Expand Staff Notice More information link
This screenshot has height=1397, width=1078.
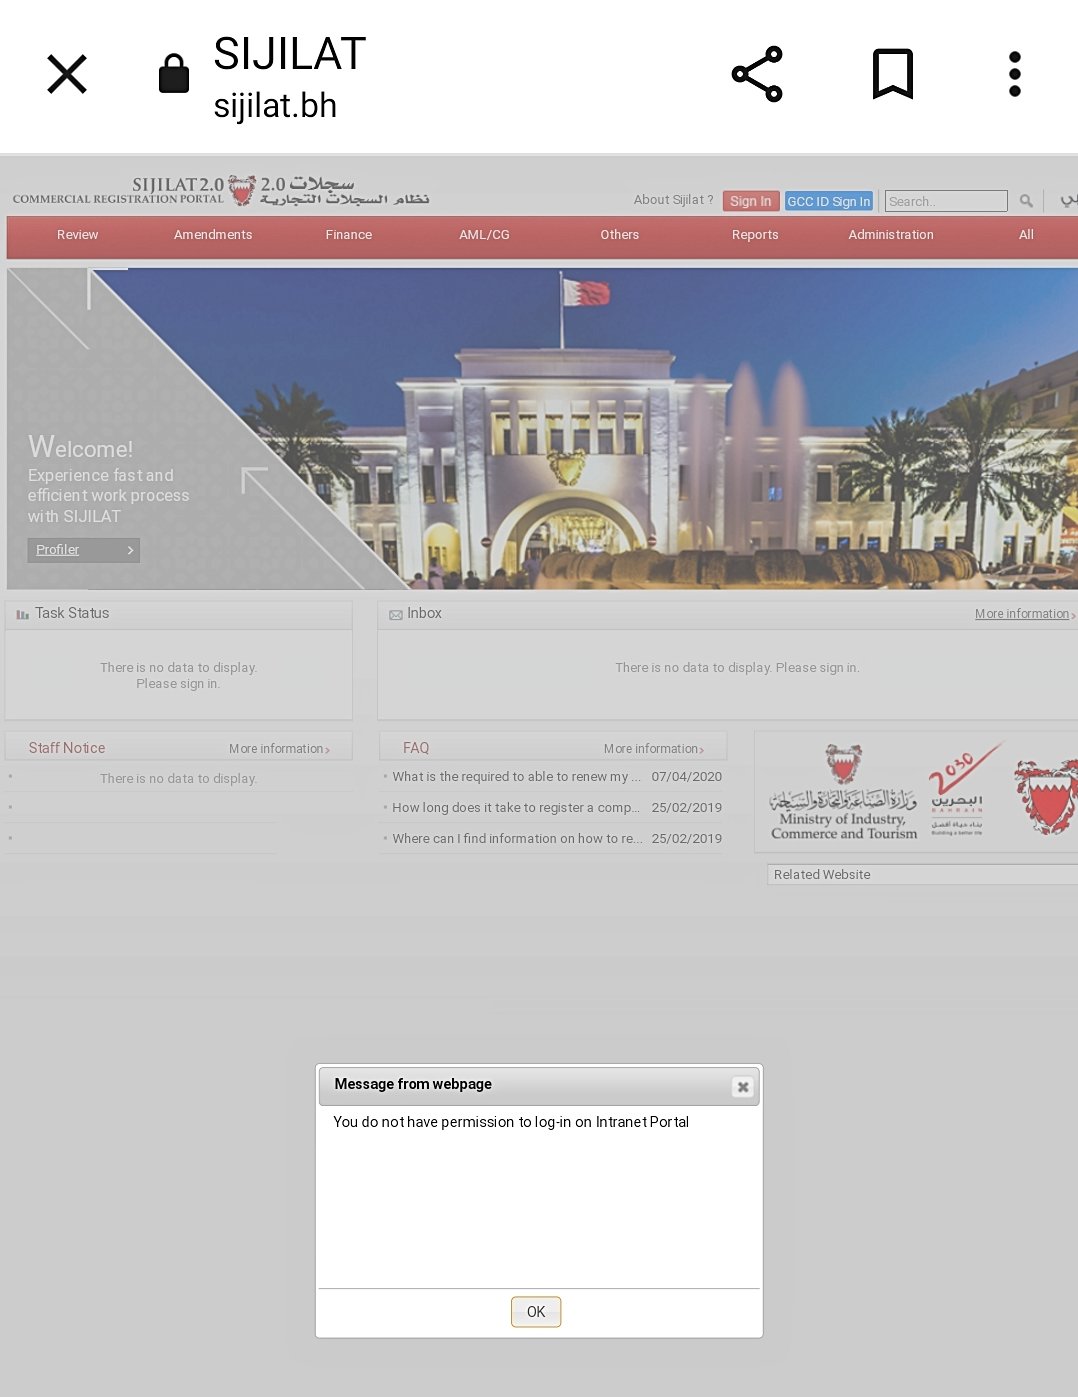click(279, 749)
